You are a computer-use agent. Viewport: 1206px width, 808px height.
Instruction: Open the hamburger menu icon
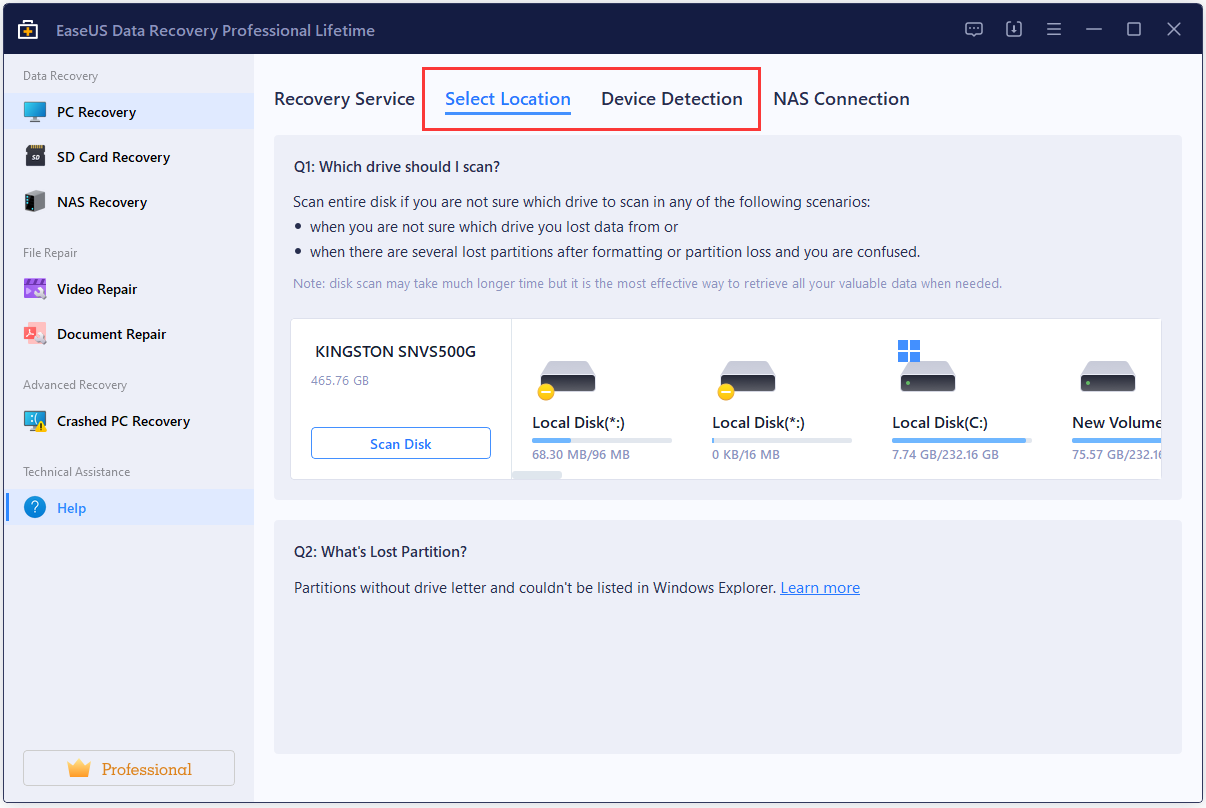1054,30
